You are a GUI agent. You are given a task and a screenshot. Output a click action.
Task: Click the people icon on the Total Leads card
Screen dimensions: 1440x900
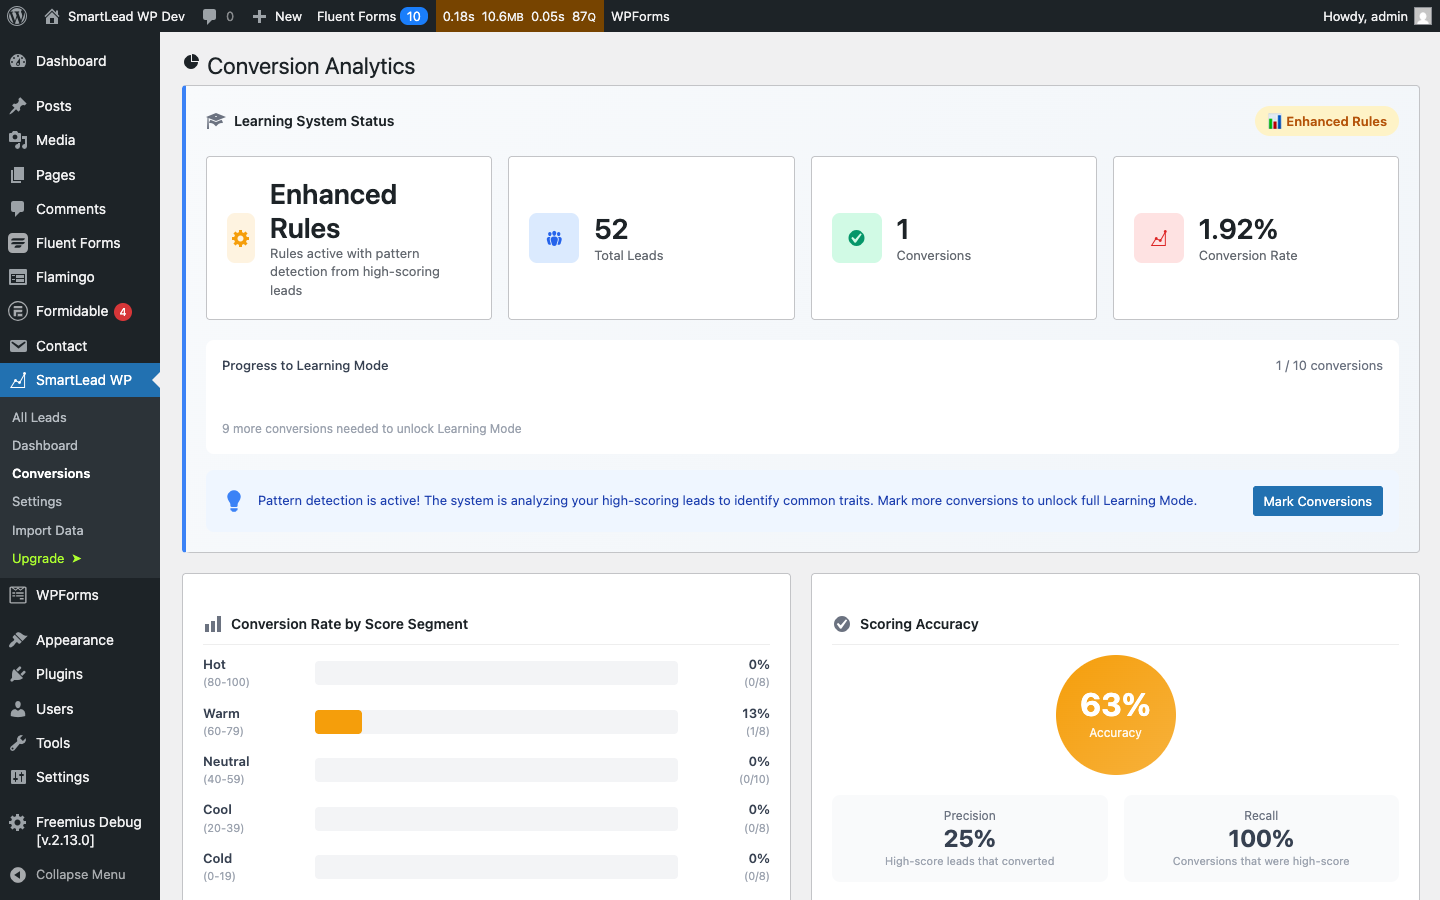tap(554, 238)
